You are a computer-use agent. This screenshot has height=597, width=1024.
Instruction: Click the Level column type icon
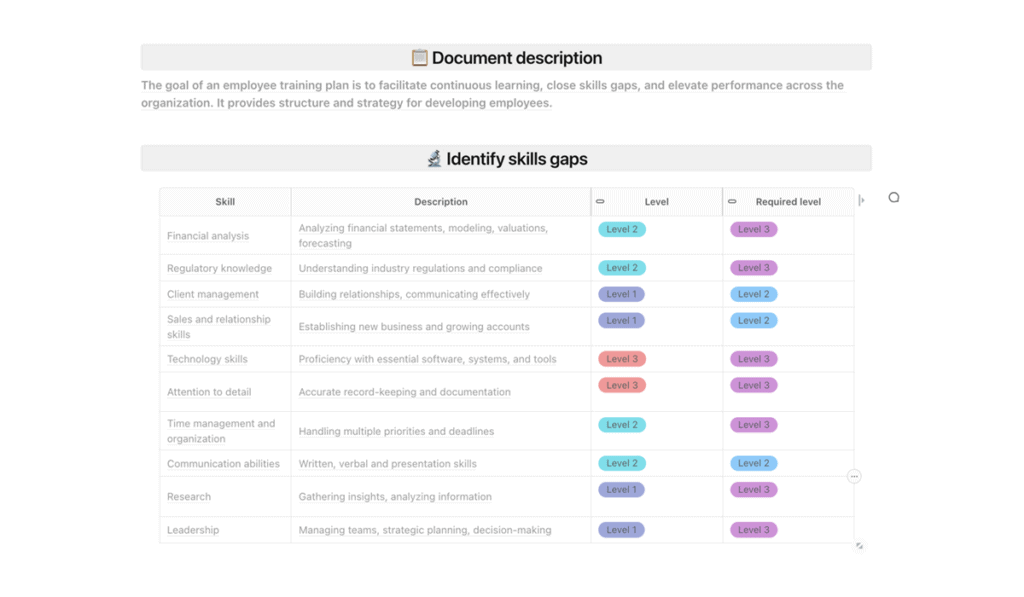600,201
